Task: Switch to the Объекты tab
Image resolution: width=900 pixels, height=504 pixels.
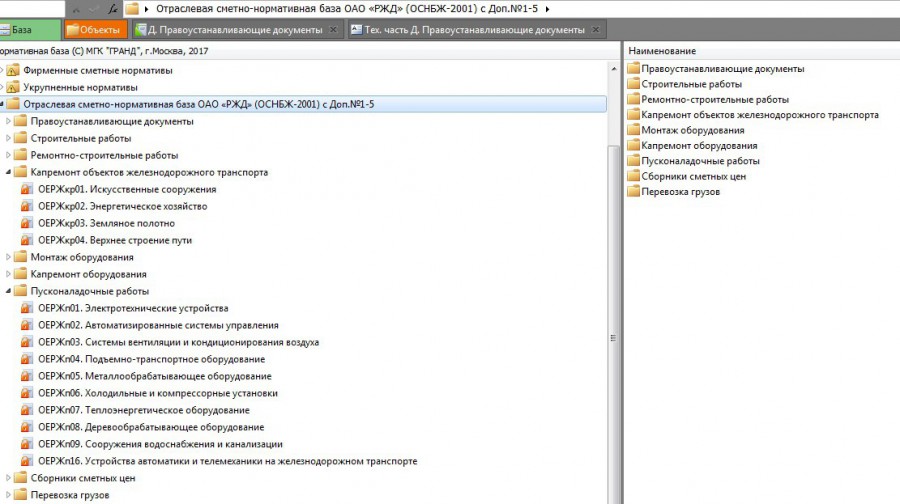Action: [94, 30]
